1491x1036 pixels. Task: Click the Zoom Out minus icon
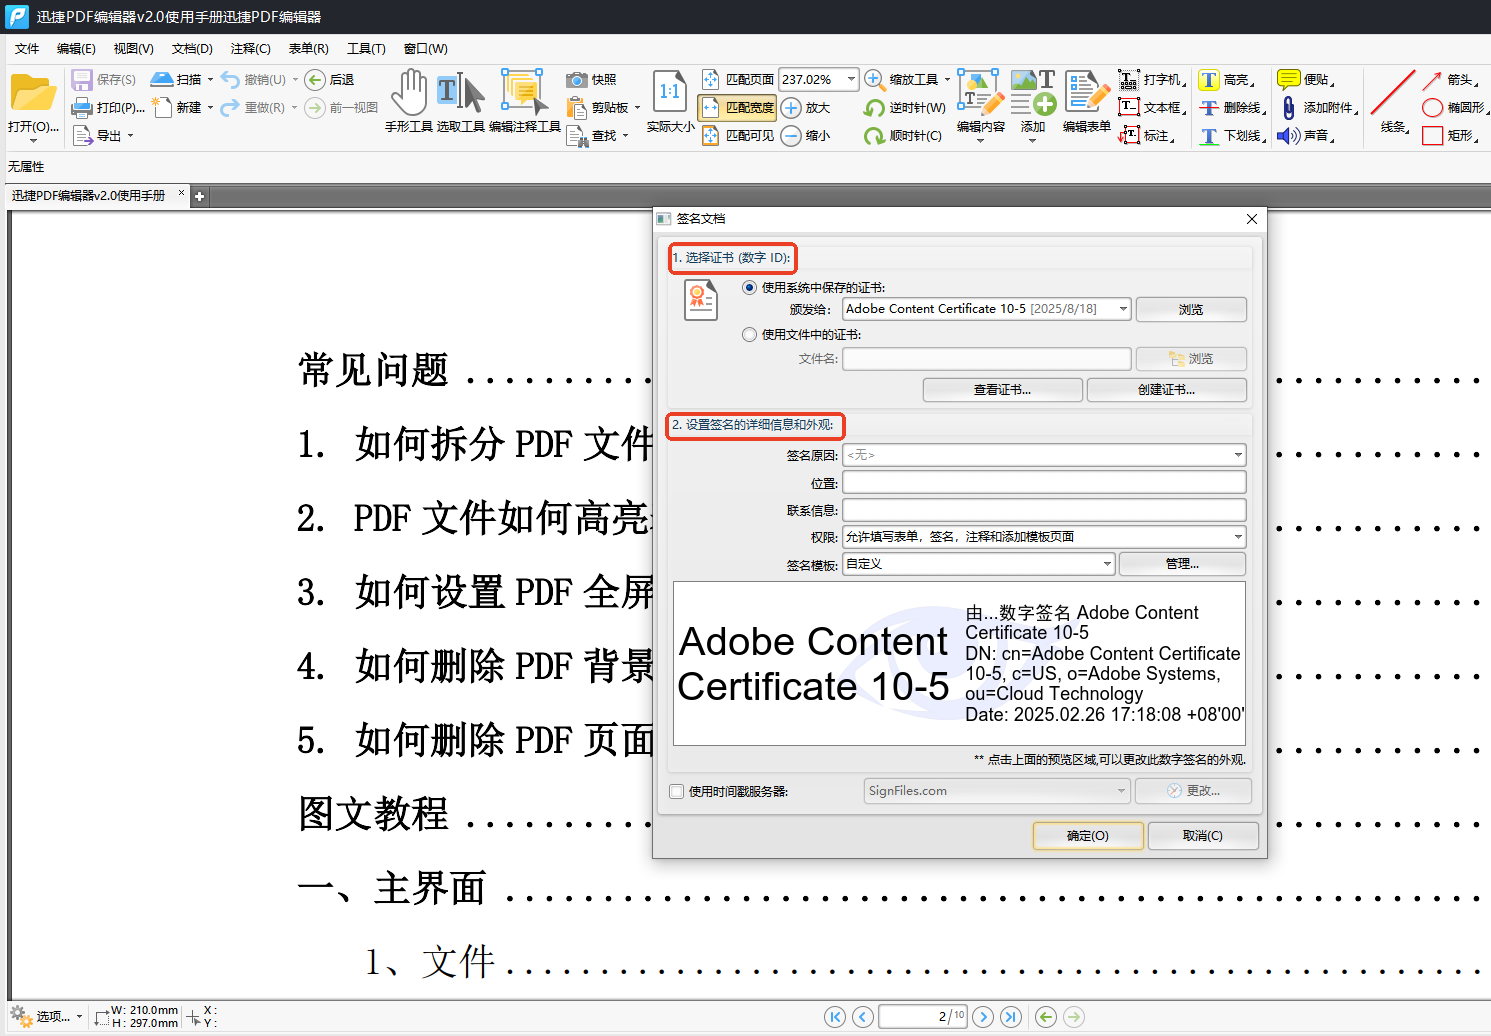(x=791, y=135)
